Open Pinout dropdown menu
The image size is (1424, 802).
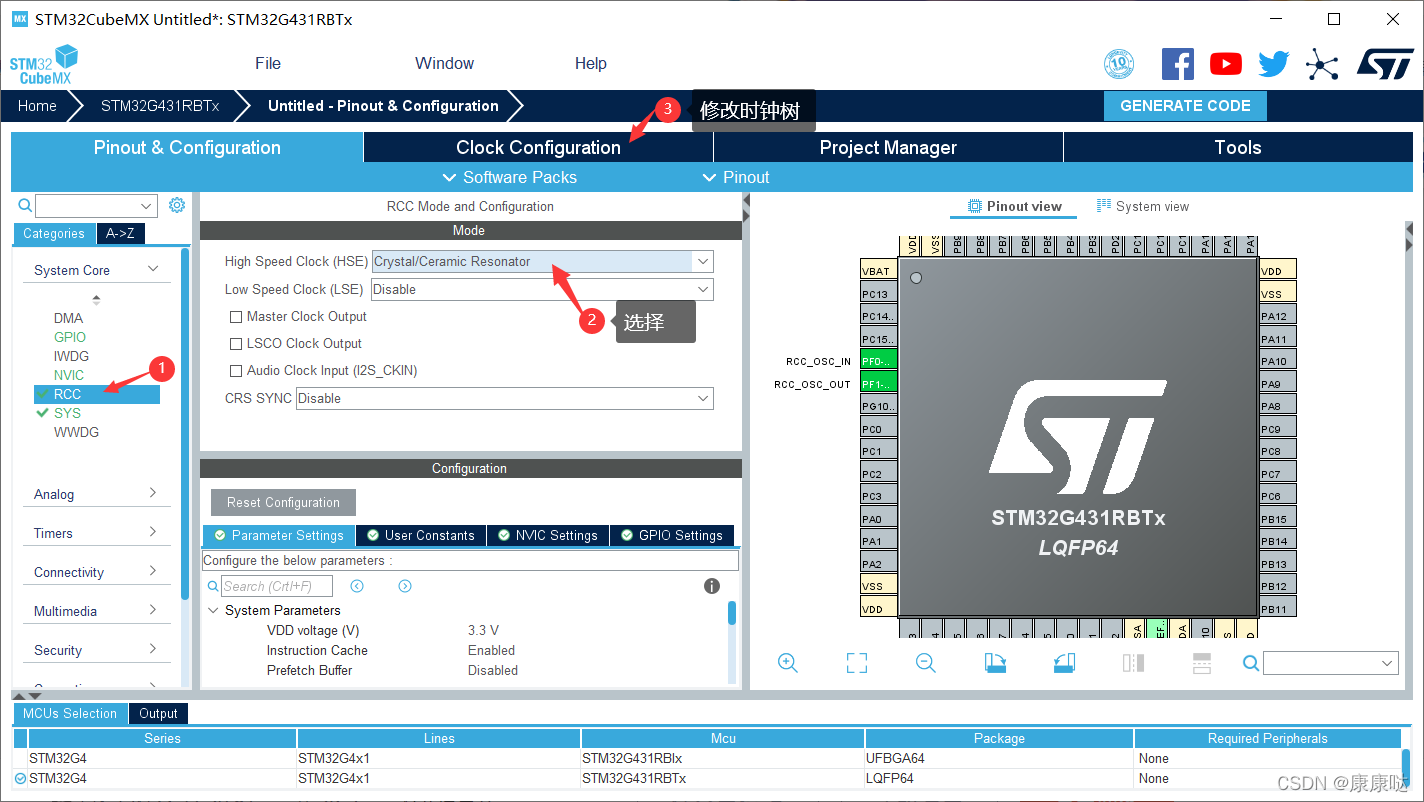point(736,177)
